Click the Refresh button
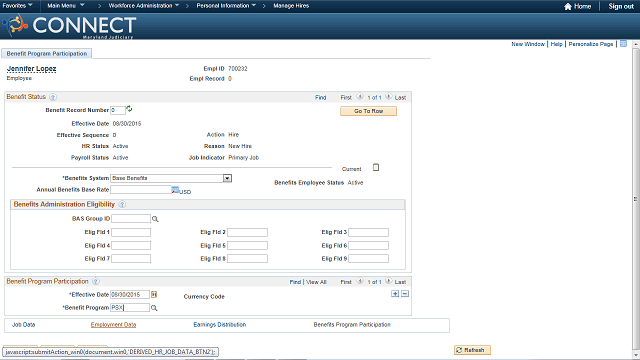Image resolution: width=640 pixels, height=360 pixels. point(472,350)
